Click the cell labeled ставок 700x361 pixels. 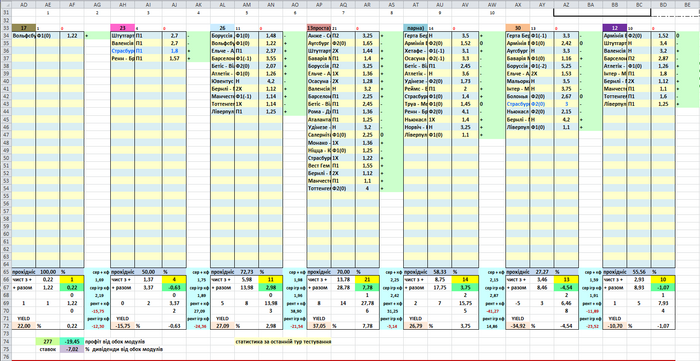click(48, 349)
